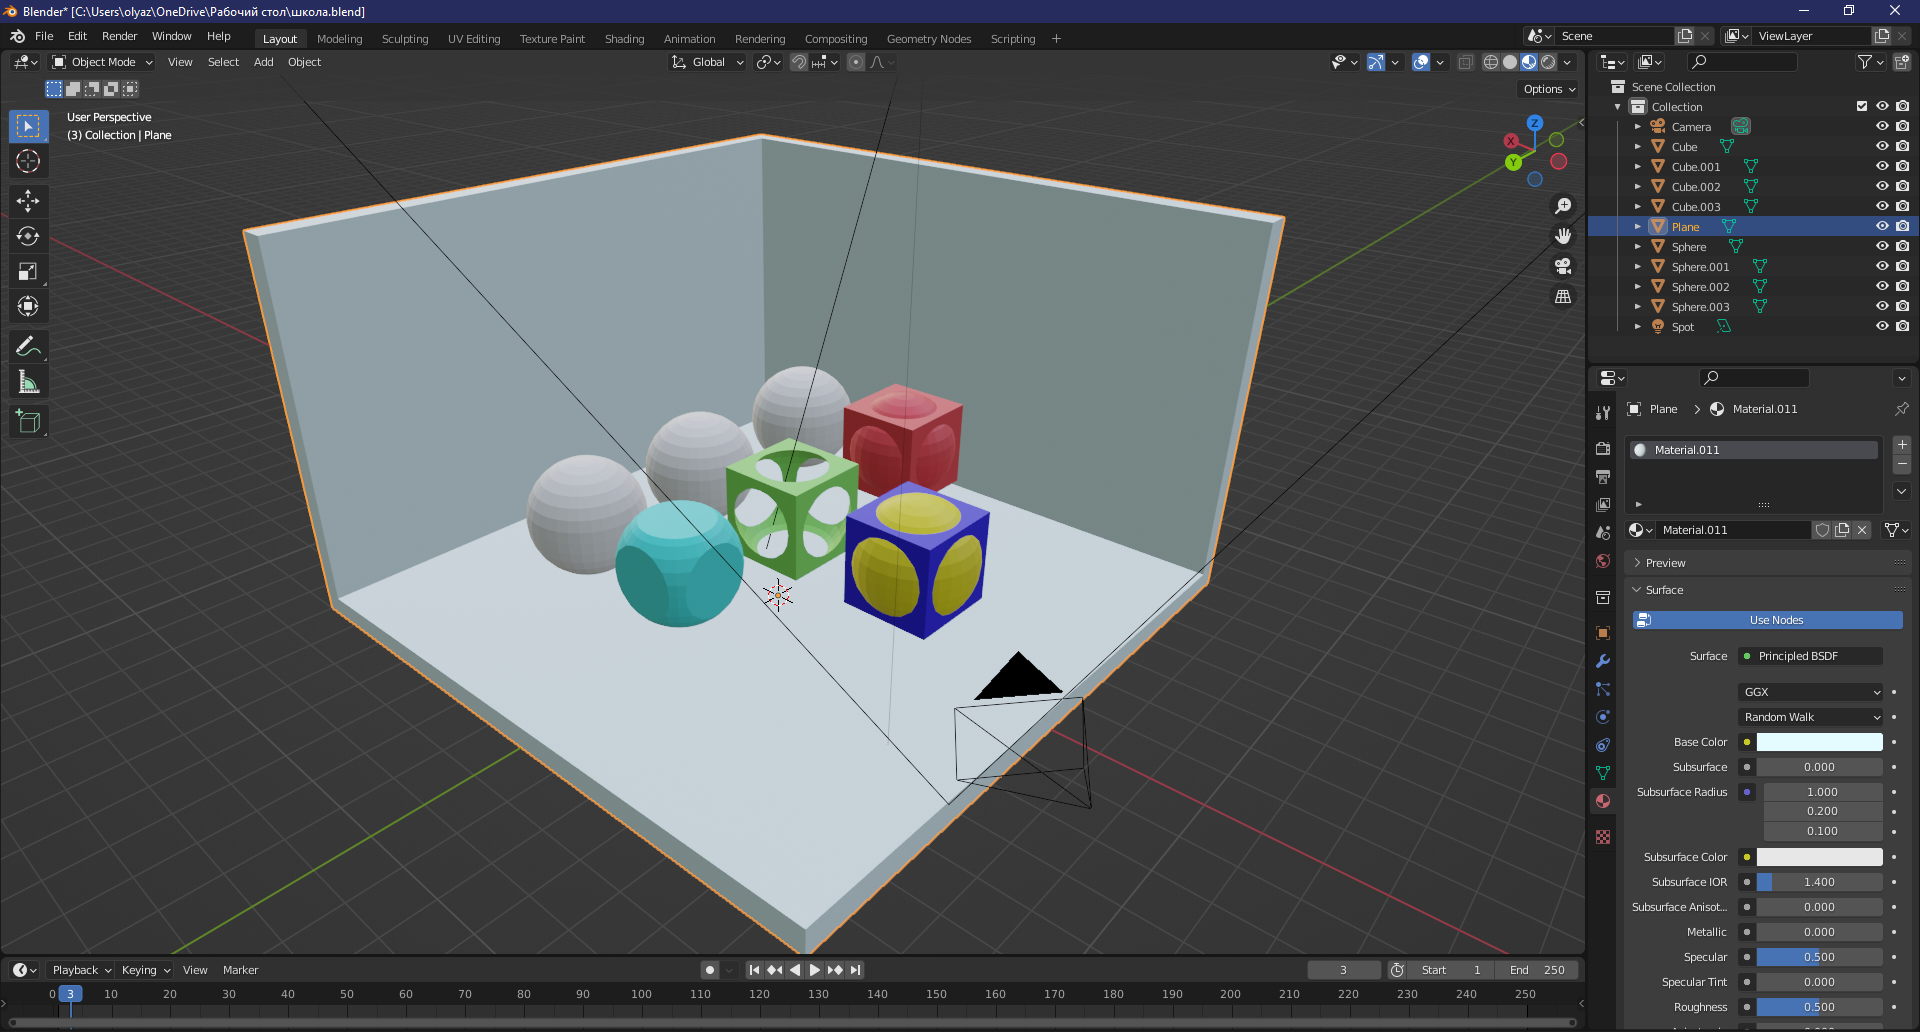Select Sphere.003 in the outliner
1920x1032 pixels.
click(x=1699, y=307)
